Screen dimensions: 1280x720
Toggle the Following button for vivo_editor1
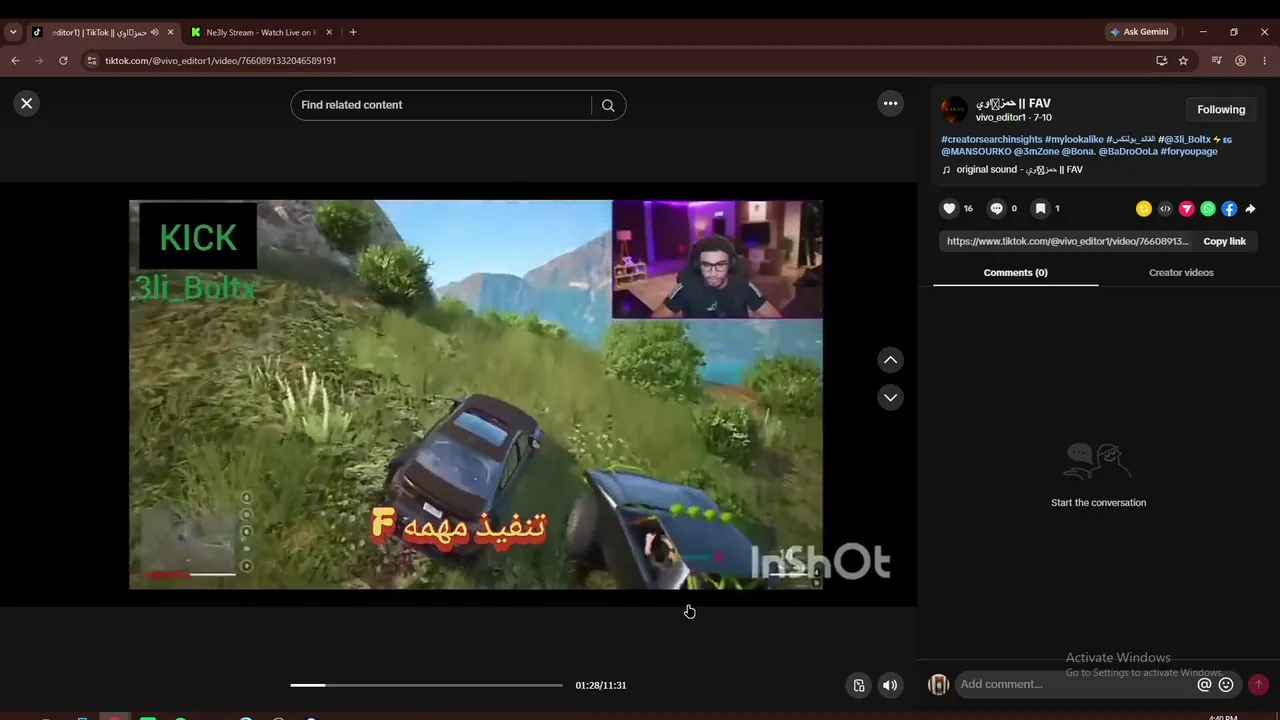[1221, 110]
